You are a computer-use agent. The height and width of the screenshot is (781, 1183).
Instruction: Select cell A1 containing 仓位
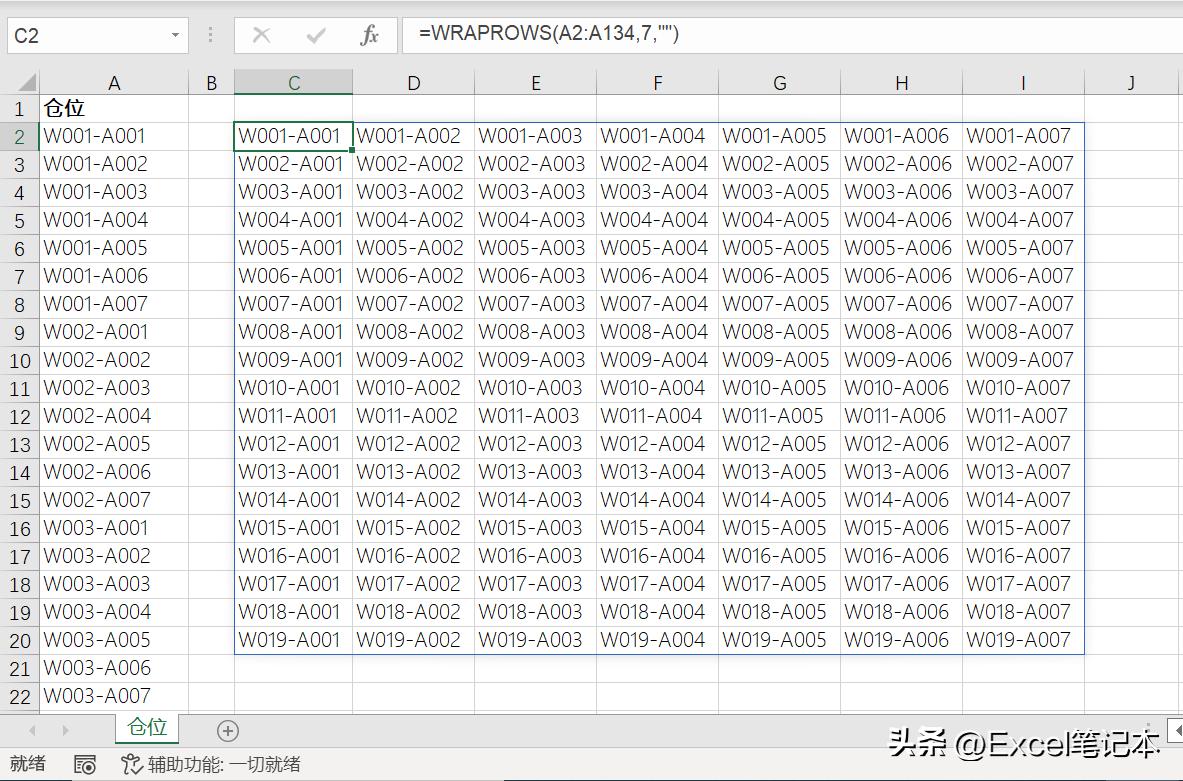(114, 108)
